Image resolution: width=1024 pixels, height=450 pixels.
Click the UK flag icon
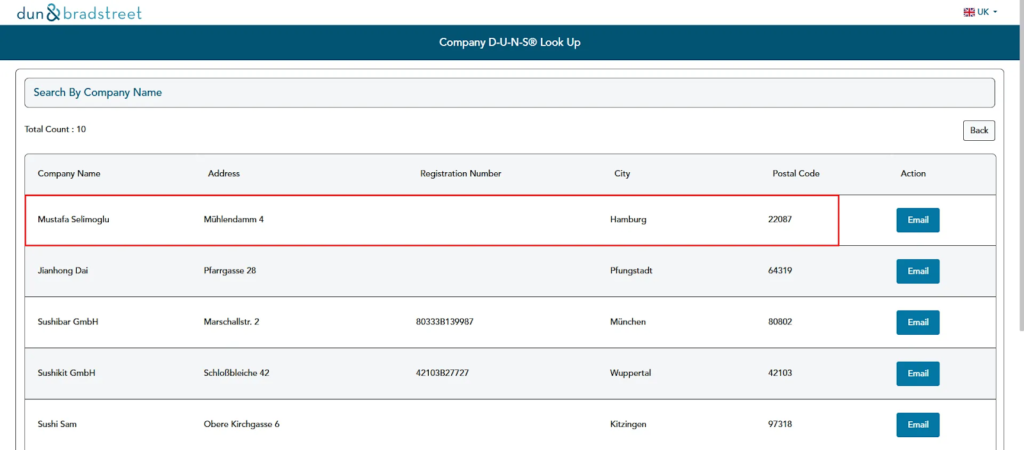click(x=968, y=12)
